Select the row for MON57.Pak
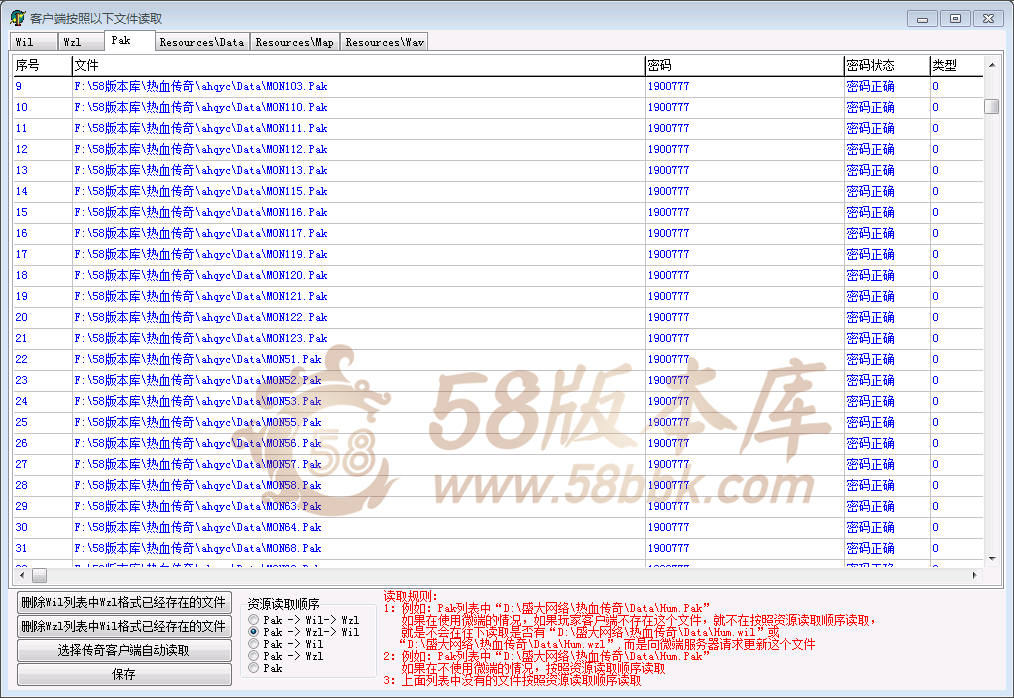This screenshot has height=698, width=1014. (498, 464)
